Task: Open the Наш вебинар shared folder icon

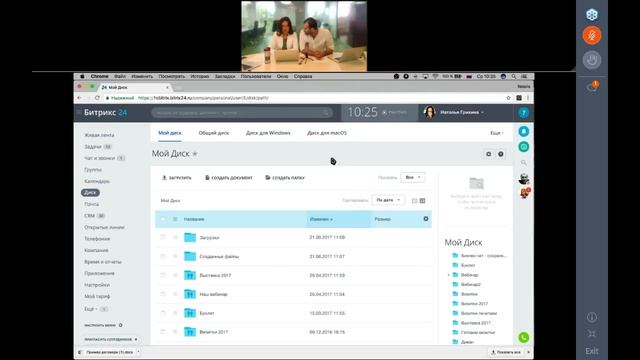Action: pyautogui.click(x=190, y=294)
